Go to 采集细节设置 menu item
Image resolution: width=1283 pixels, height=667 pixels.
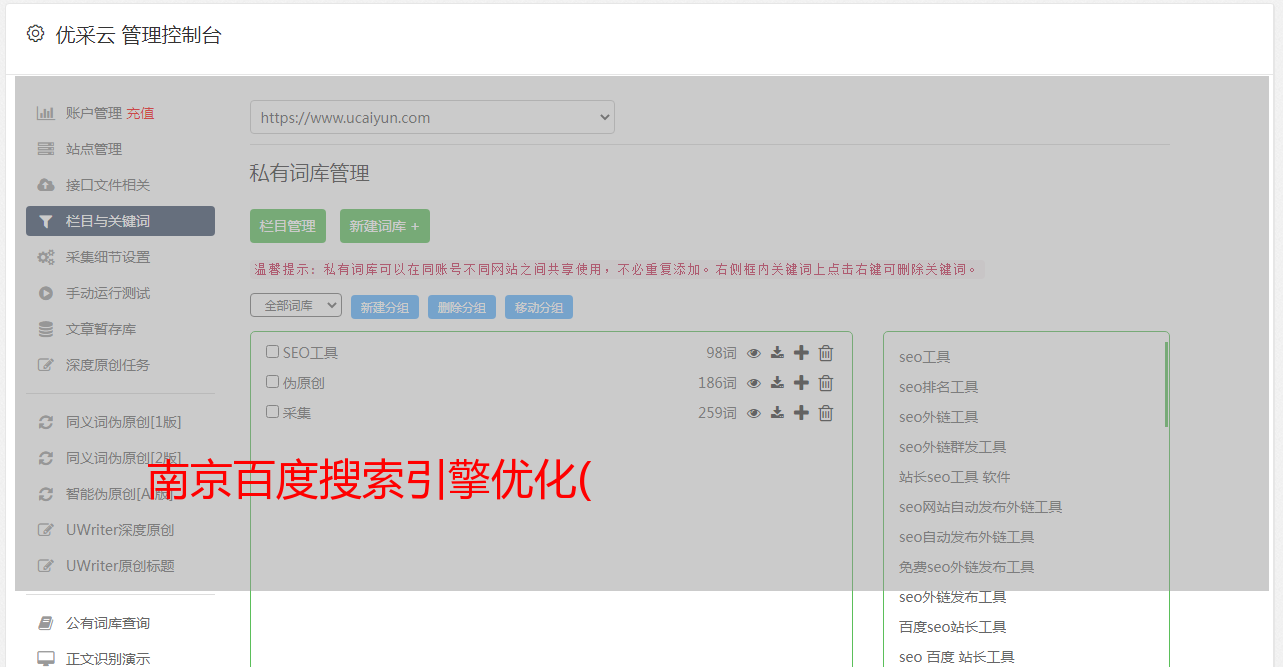point(108,257)
